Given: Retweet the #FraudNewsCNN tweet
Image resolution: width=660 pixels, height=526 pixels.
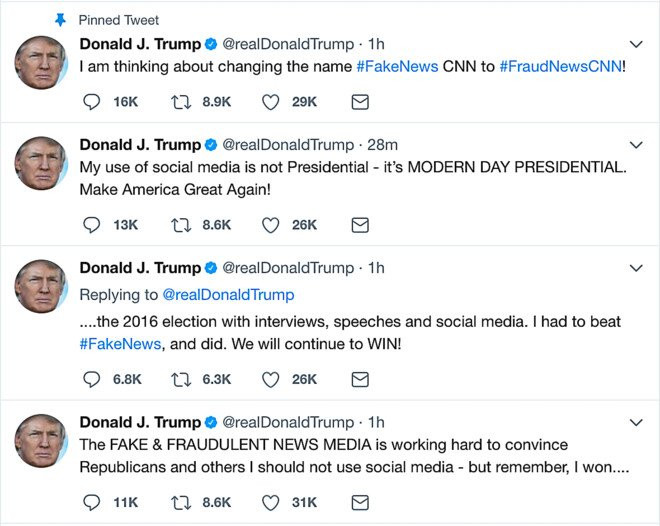Looking at the screenshot, I should coord(183,102).
